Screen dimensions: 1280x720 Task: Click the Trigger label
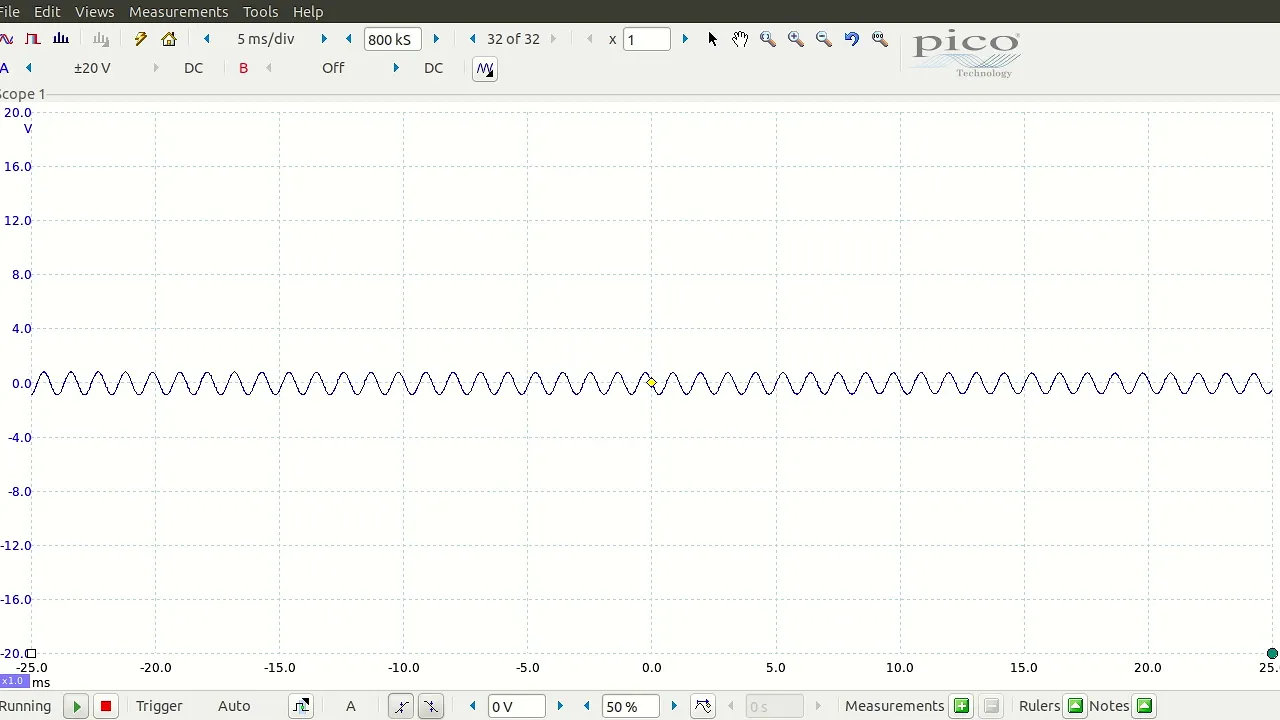click(159, 706)
